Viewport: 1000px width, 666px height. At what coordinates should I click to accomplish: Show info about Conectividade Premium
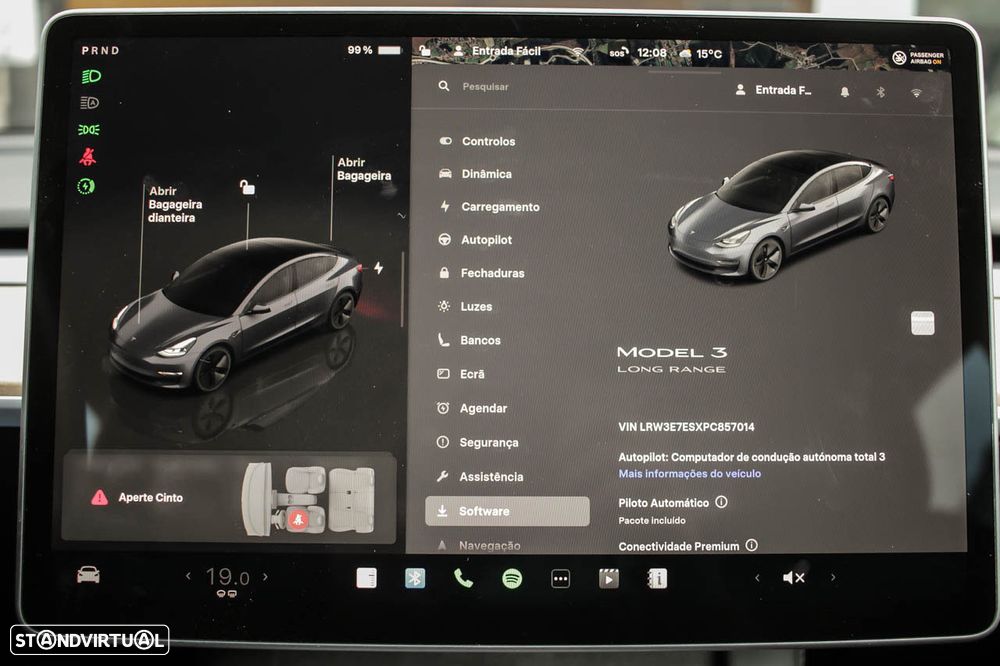tap(752, 545)
